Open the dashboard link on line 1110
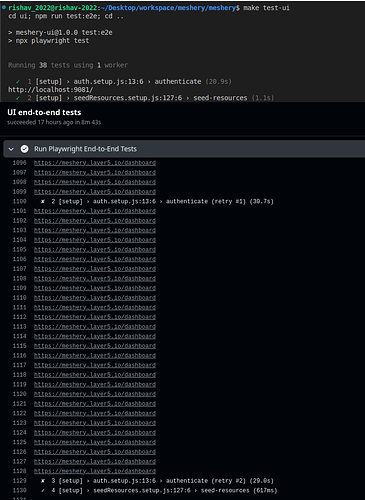 [95, 298]
